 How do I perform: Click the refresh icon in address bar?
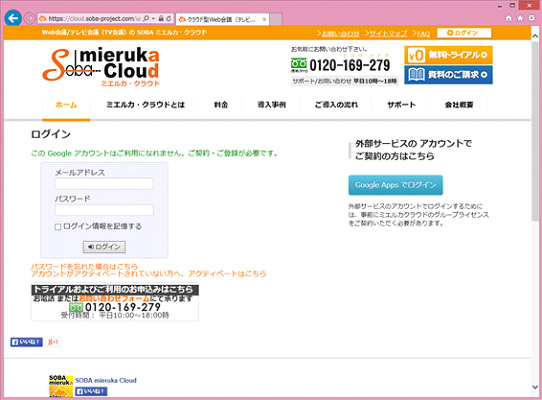click(169, 18)
